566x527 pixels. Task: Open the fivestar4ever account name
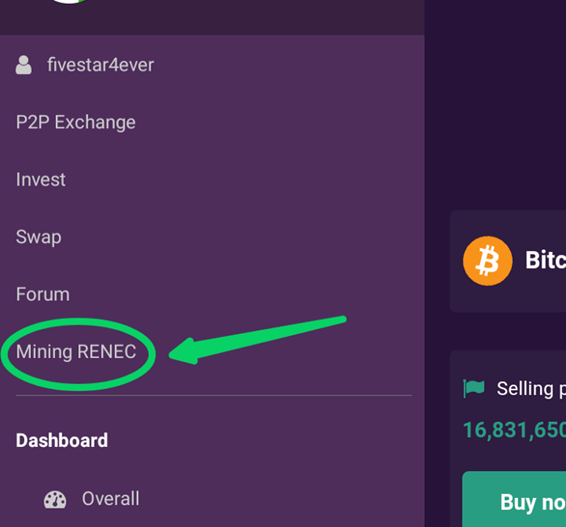(x=100, y=65)
